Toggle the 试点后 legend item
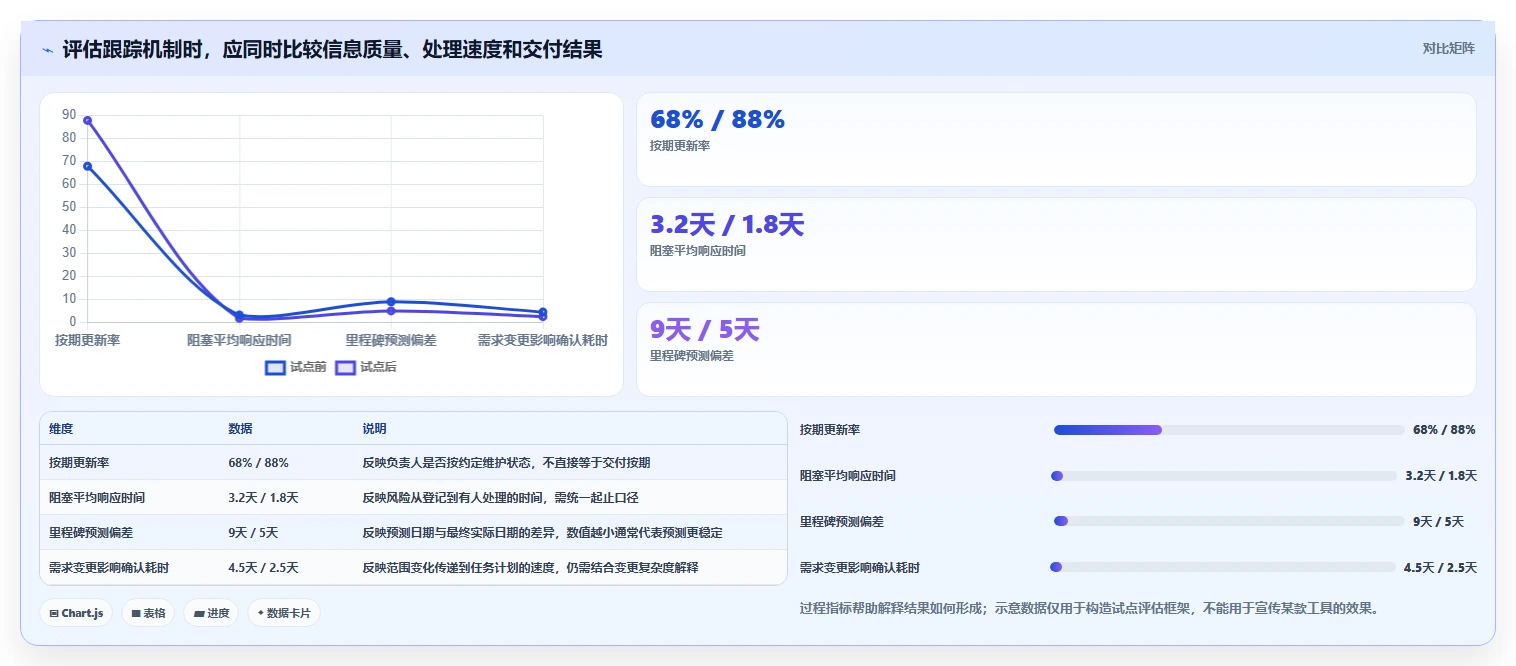Screen dimensions: 1516x666 click(366, 367)
